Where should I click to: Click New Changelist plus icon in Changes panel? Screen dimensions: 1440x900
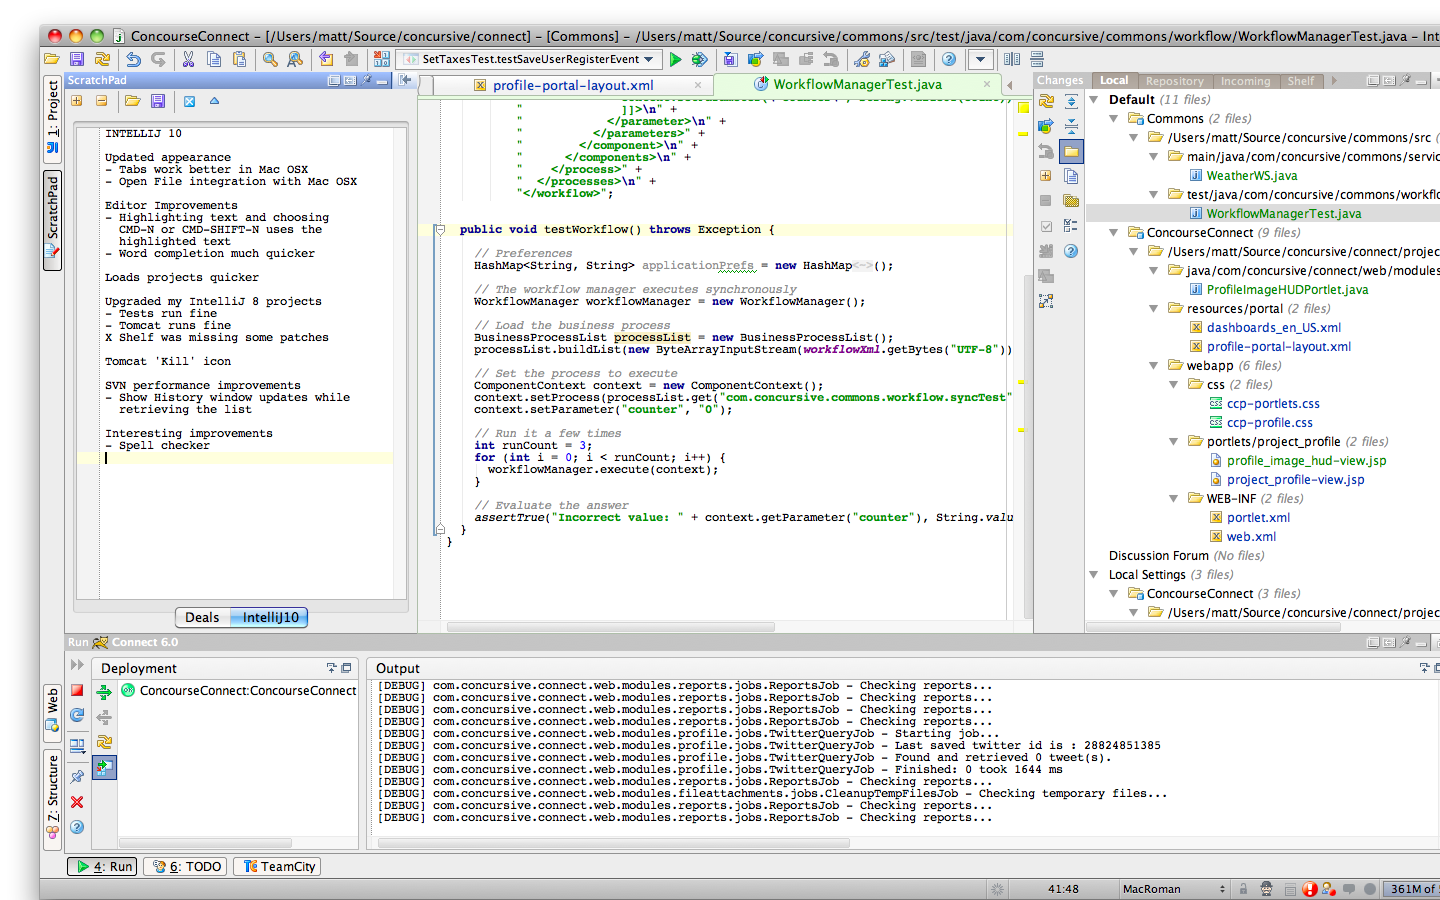click(1046, 176)
